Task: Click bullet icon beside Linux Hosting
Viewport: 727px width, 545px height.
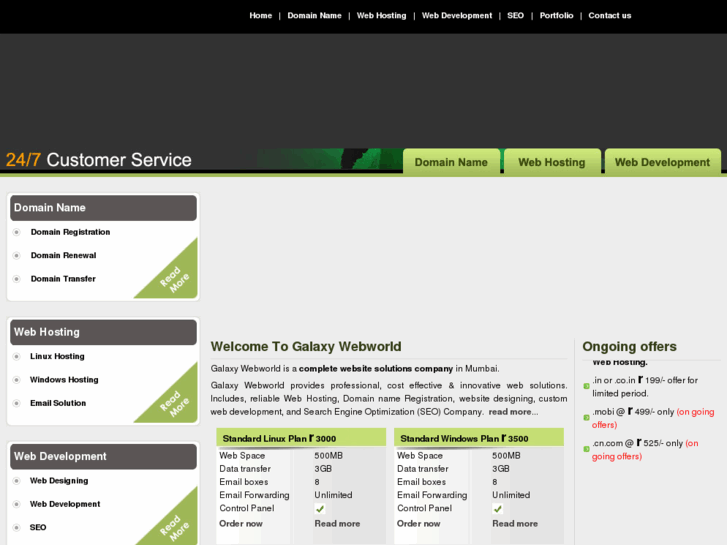Action: point(17,356)
